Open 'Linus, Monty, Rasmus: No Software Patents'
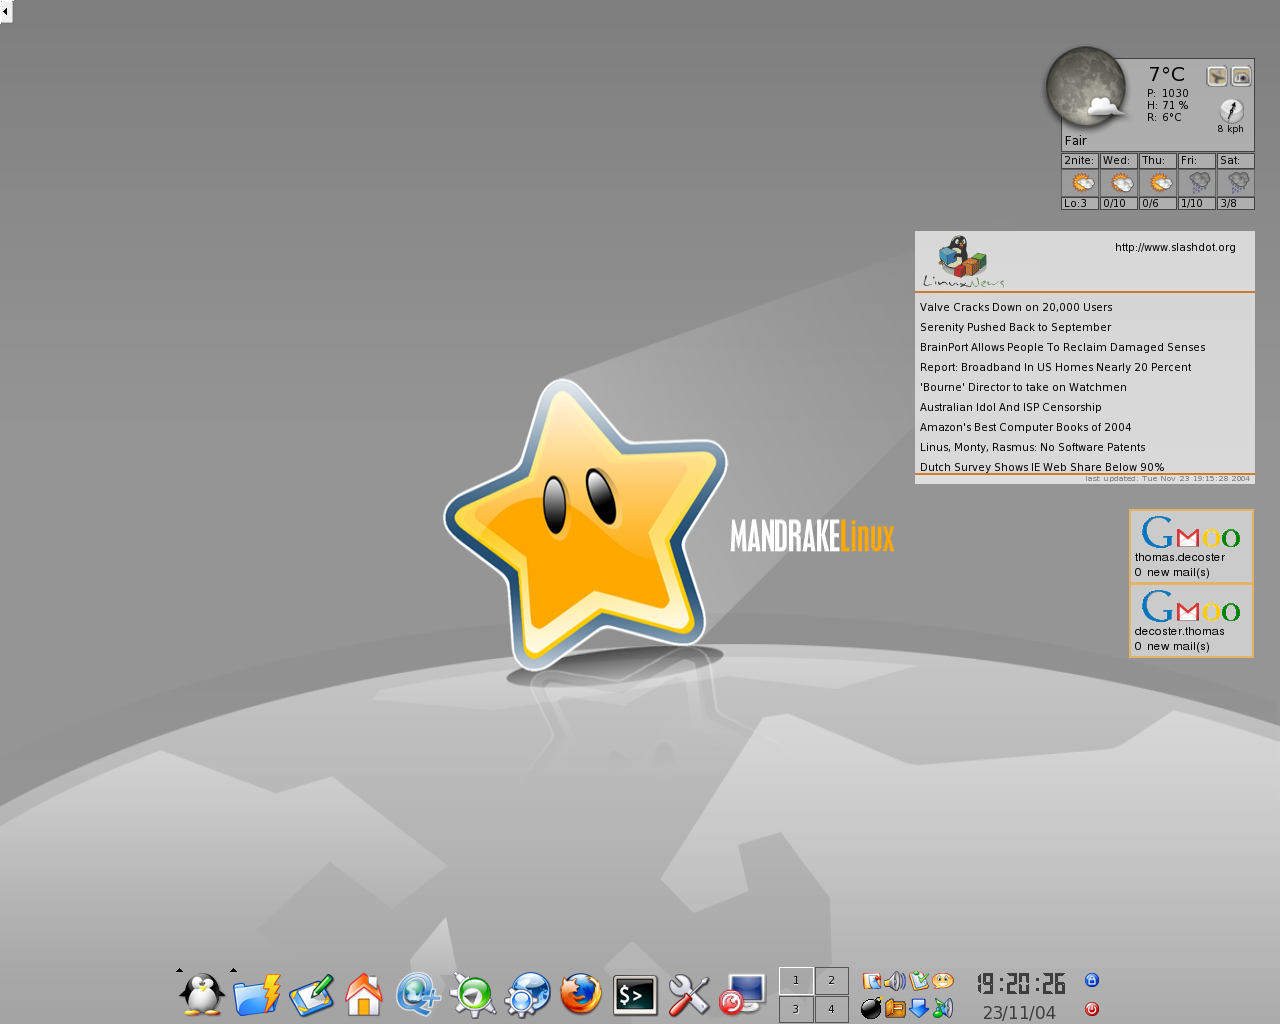 point(1032,447)
